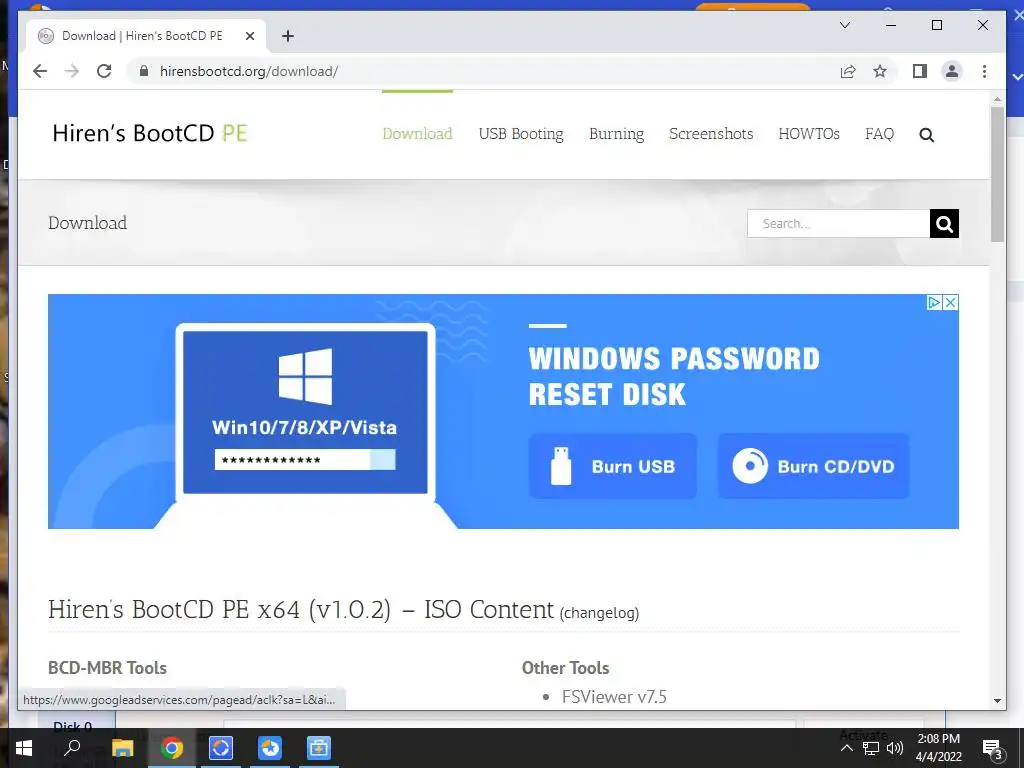Open the USB Booting menu item
This screenshot has width=1024, height=768.
point(521,134)
